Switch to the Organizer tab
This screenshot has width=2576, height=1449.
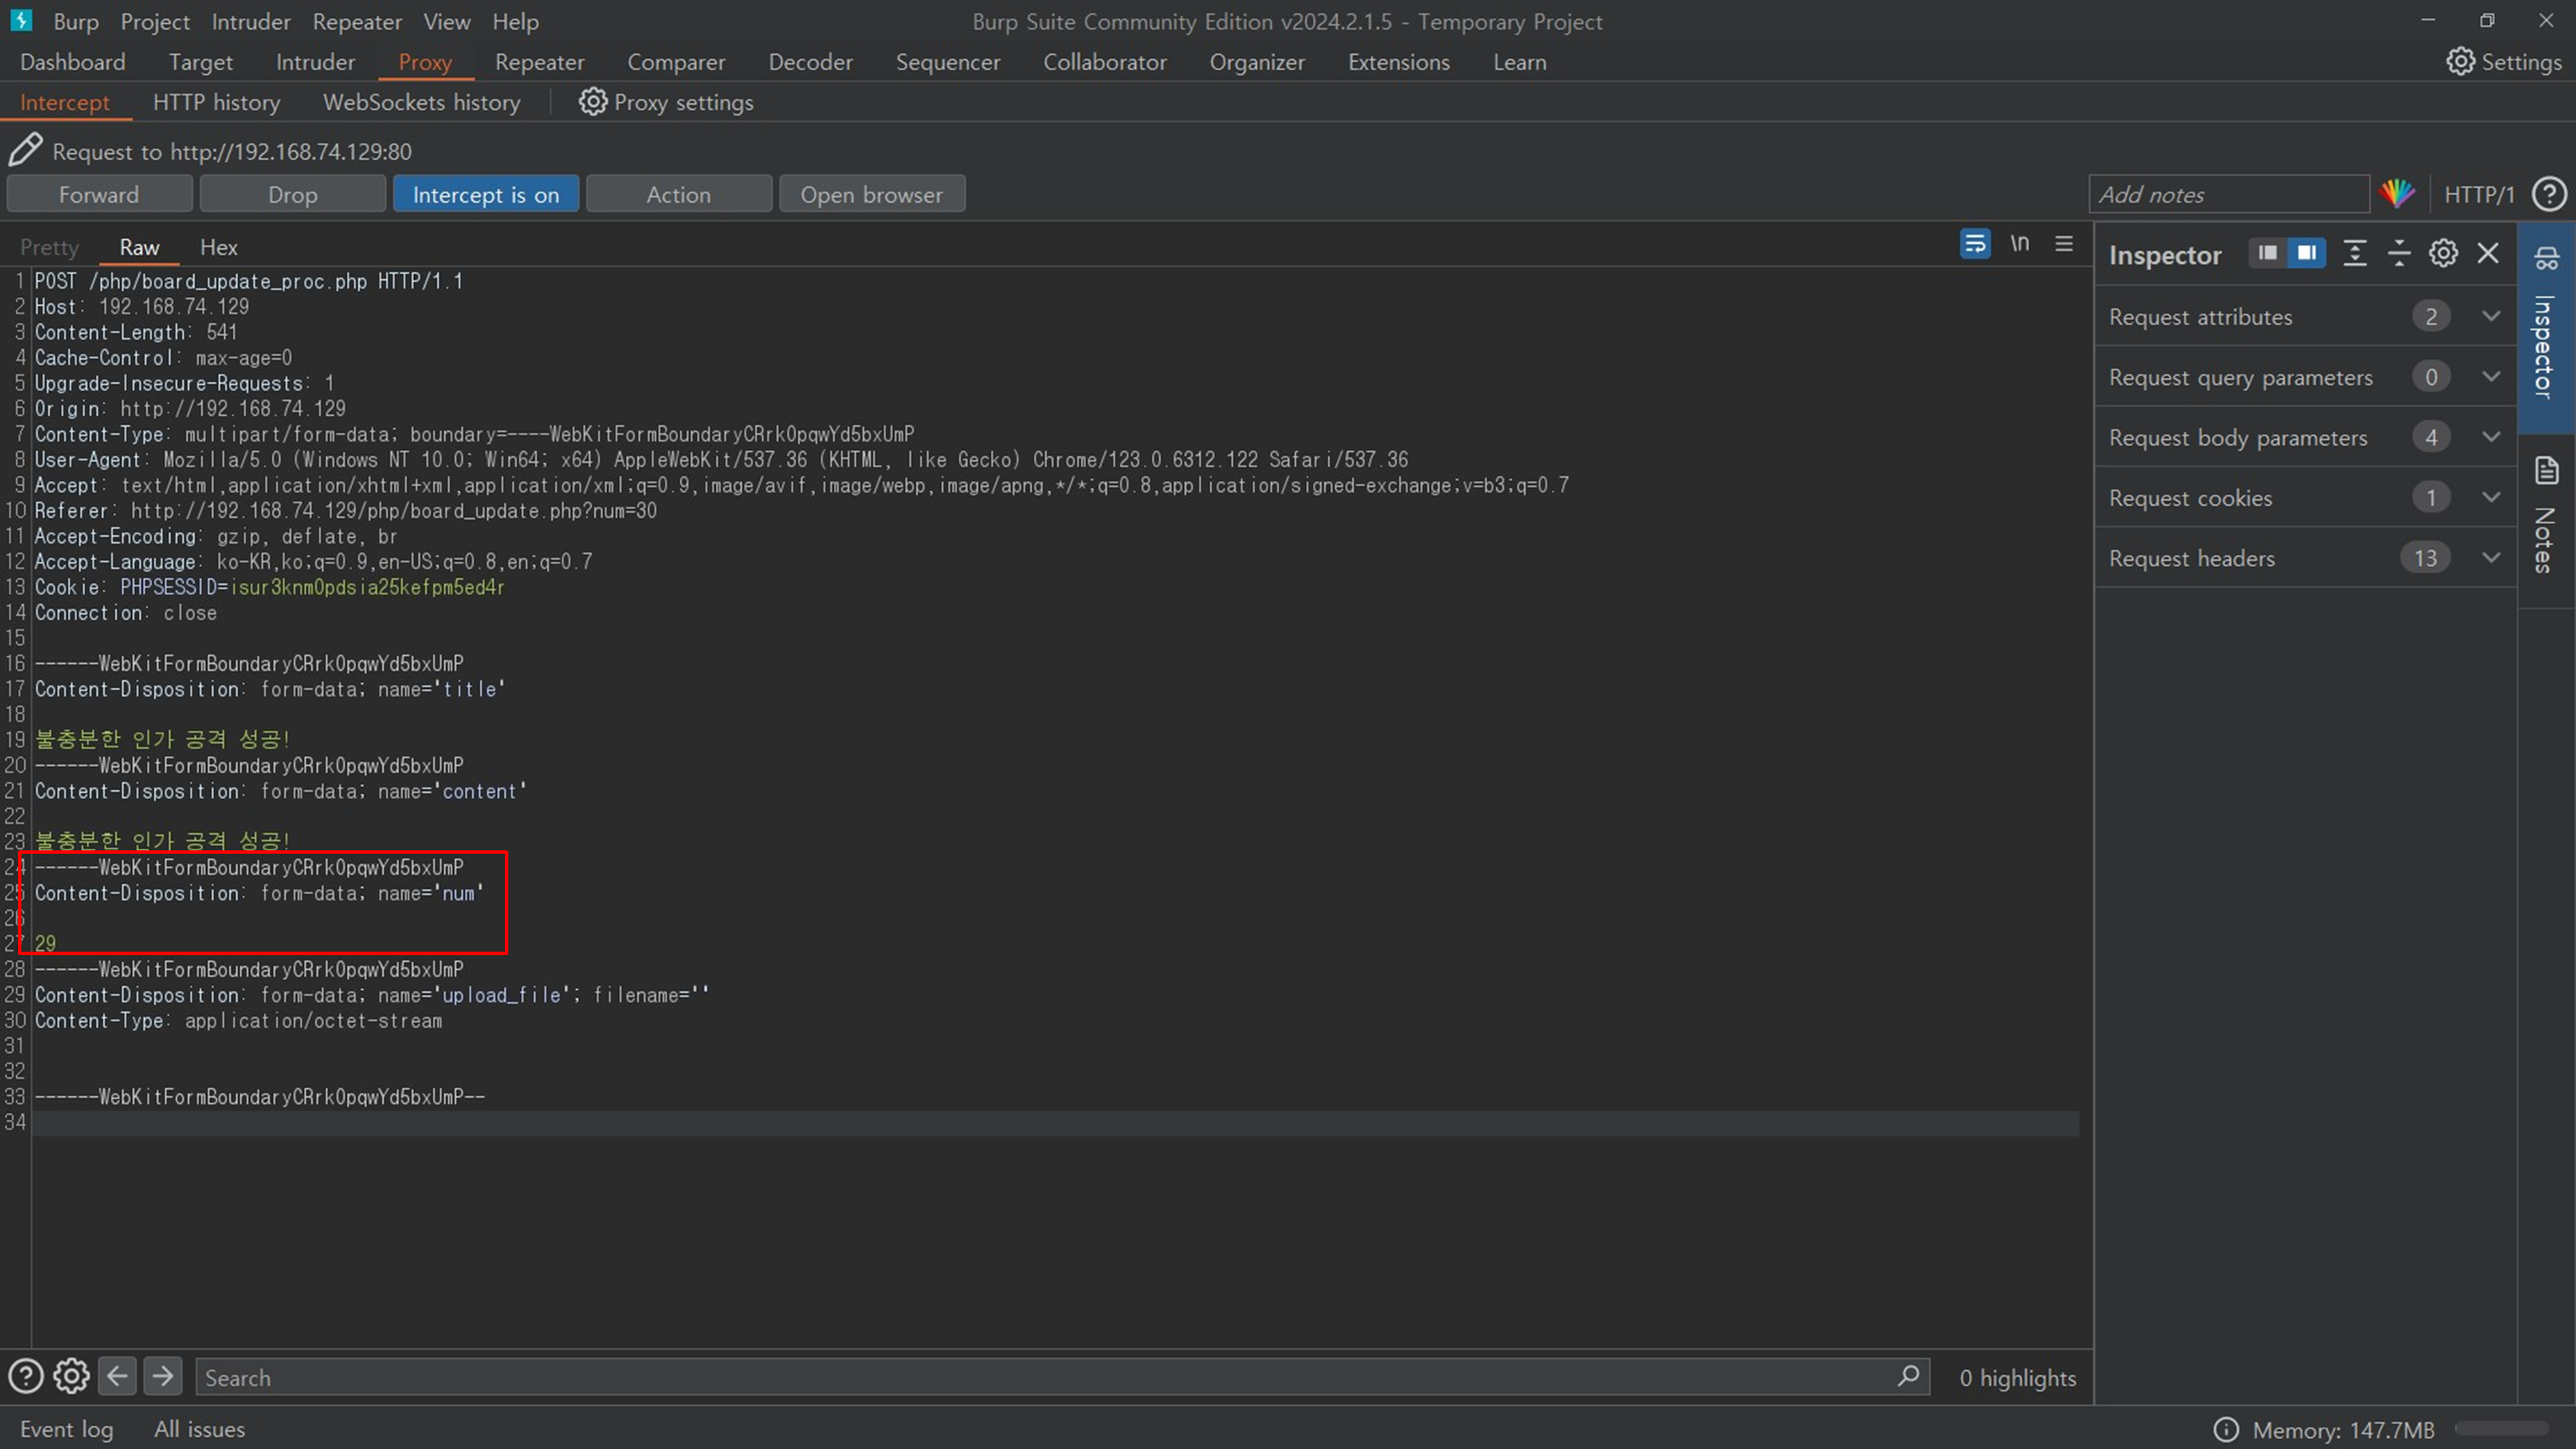(1256, 62)
